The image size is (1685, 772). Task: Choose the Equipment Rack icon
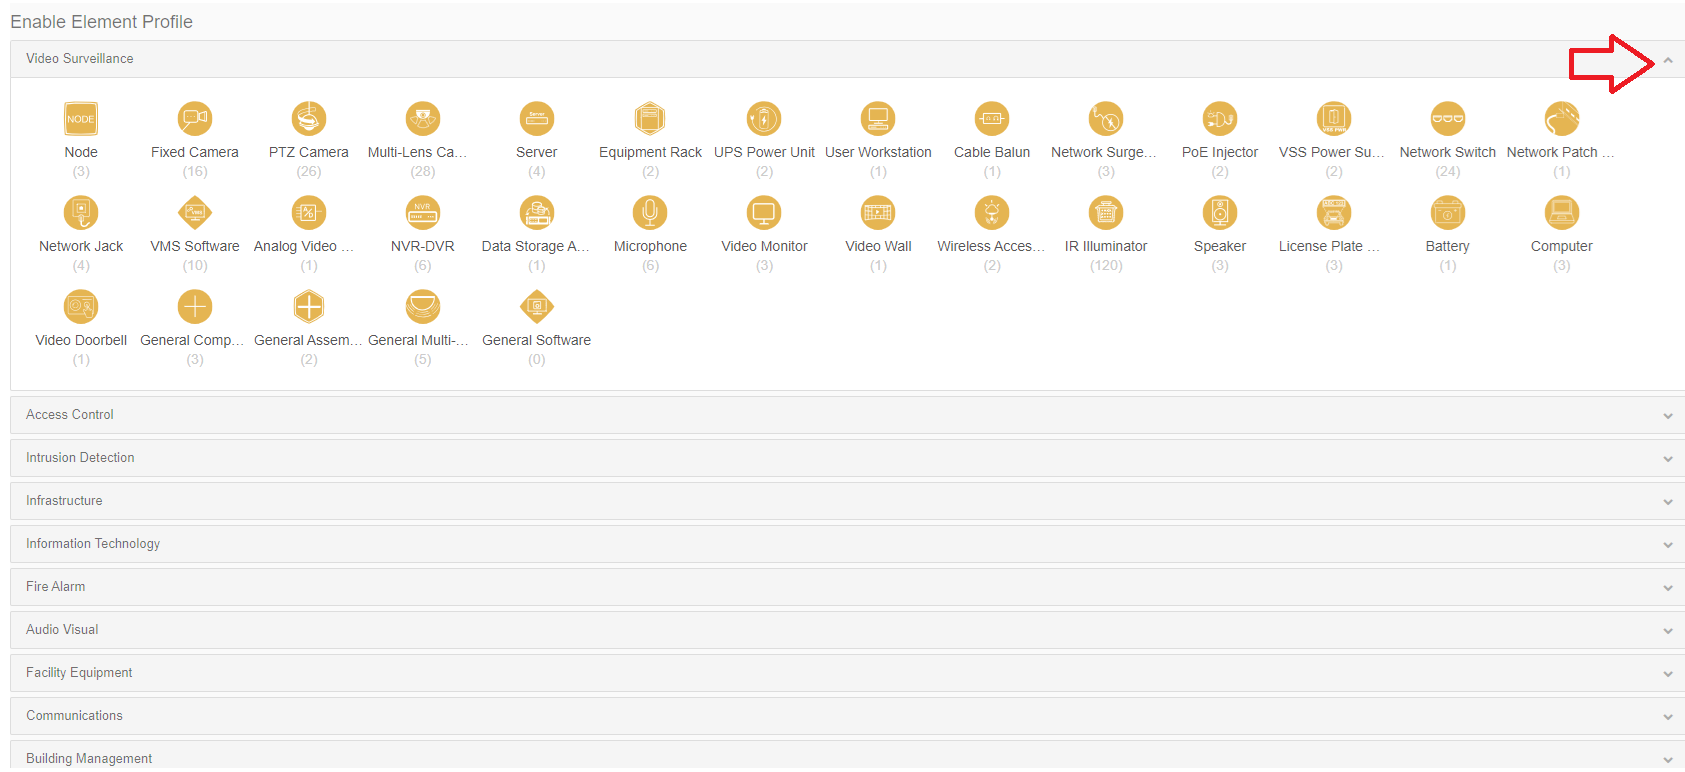[x=650, y=119]
